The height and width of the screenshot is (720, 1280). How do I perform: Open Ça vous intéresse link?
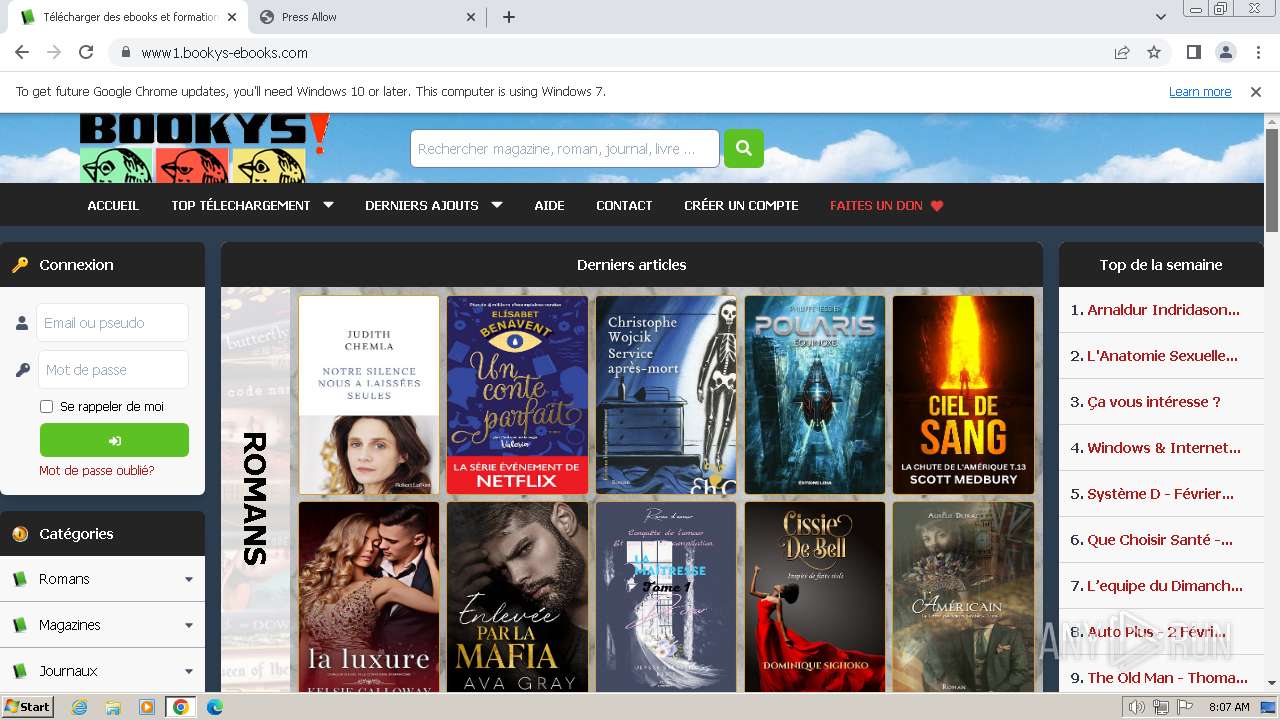[1154, 402]
